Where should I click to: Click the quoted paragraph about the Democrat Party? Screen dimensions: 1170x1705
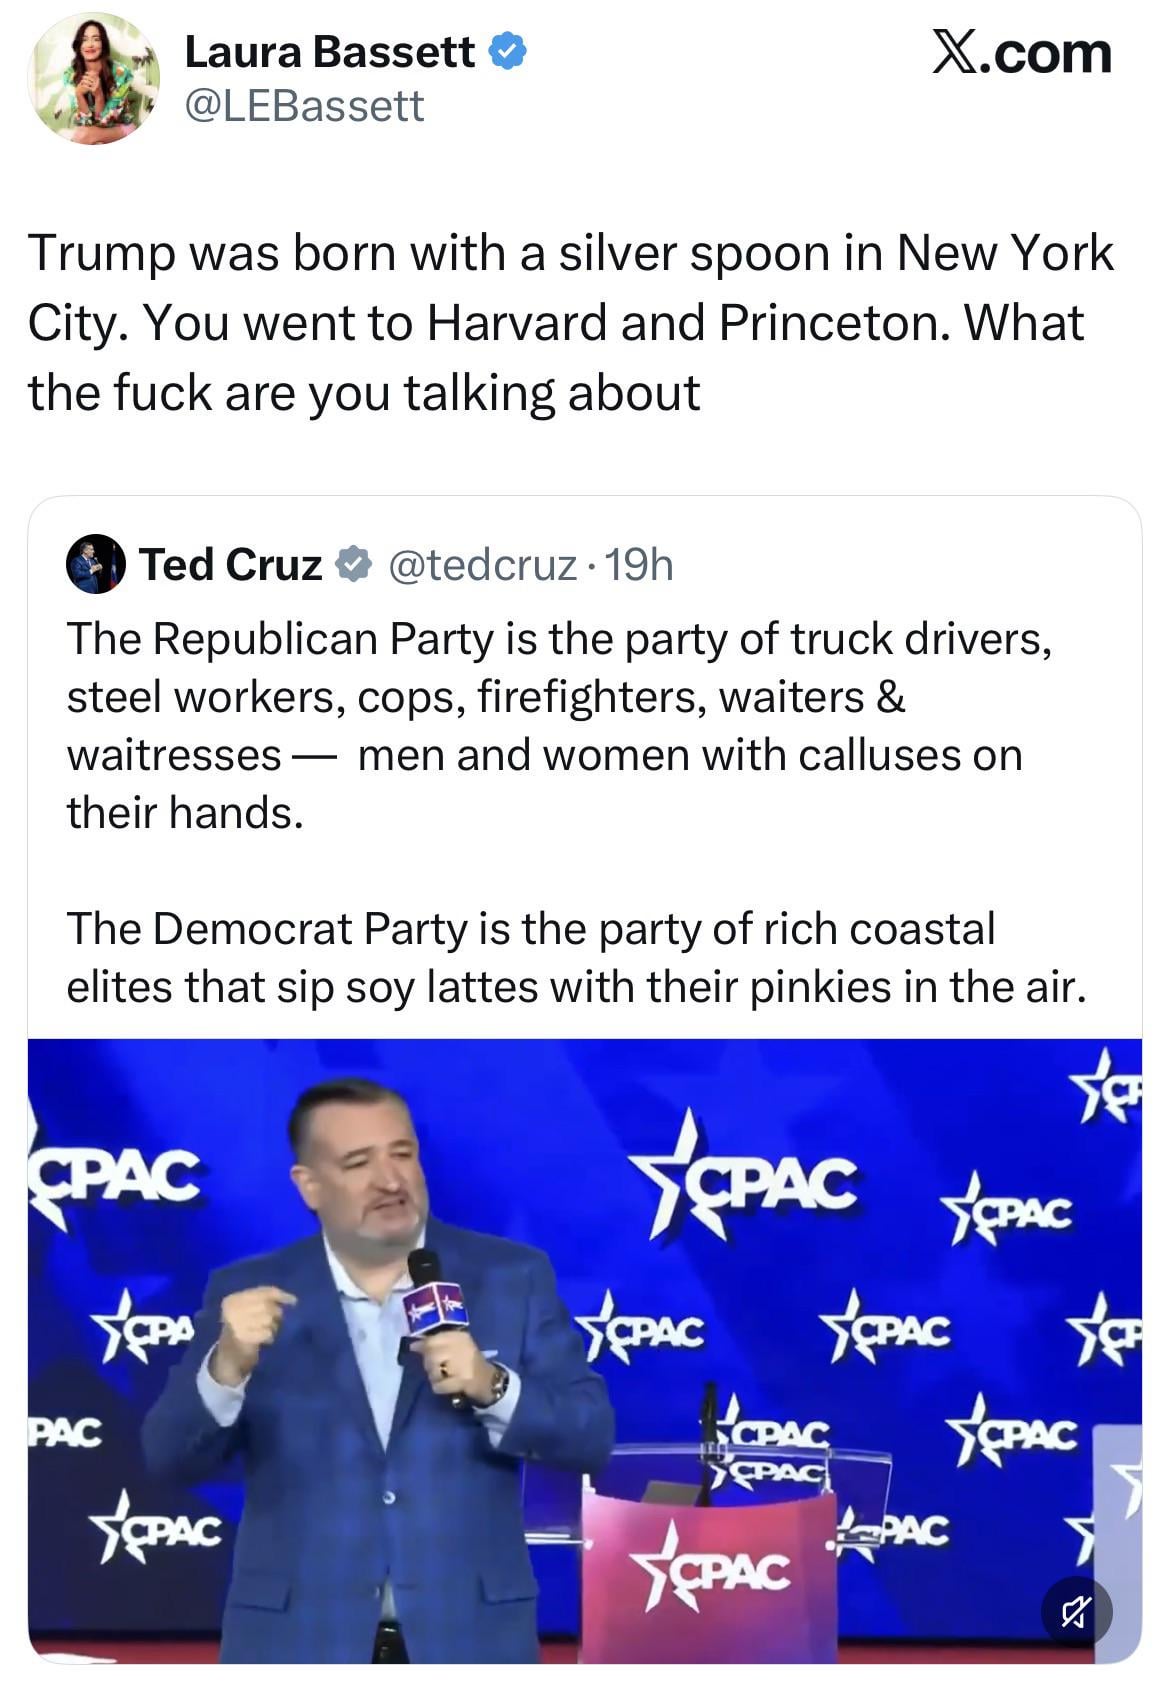(x=575, y=957)
